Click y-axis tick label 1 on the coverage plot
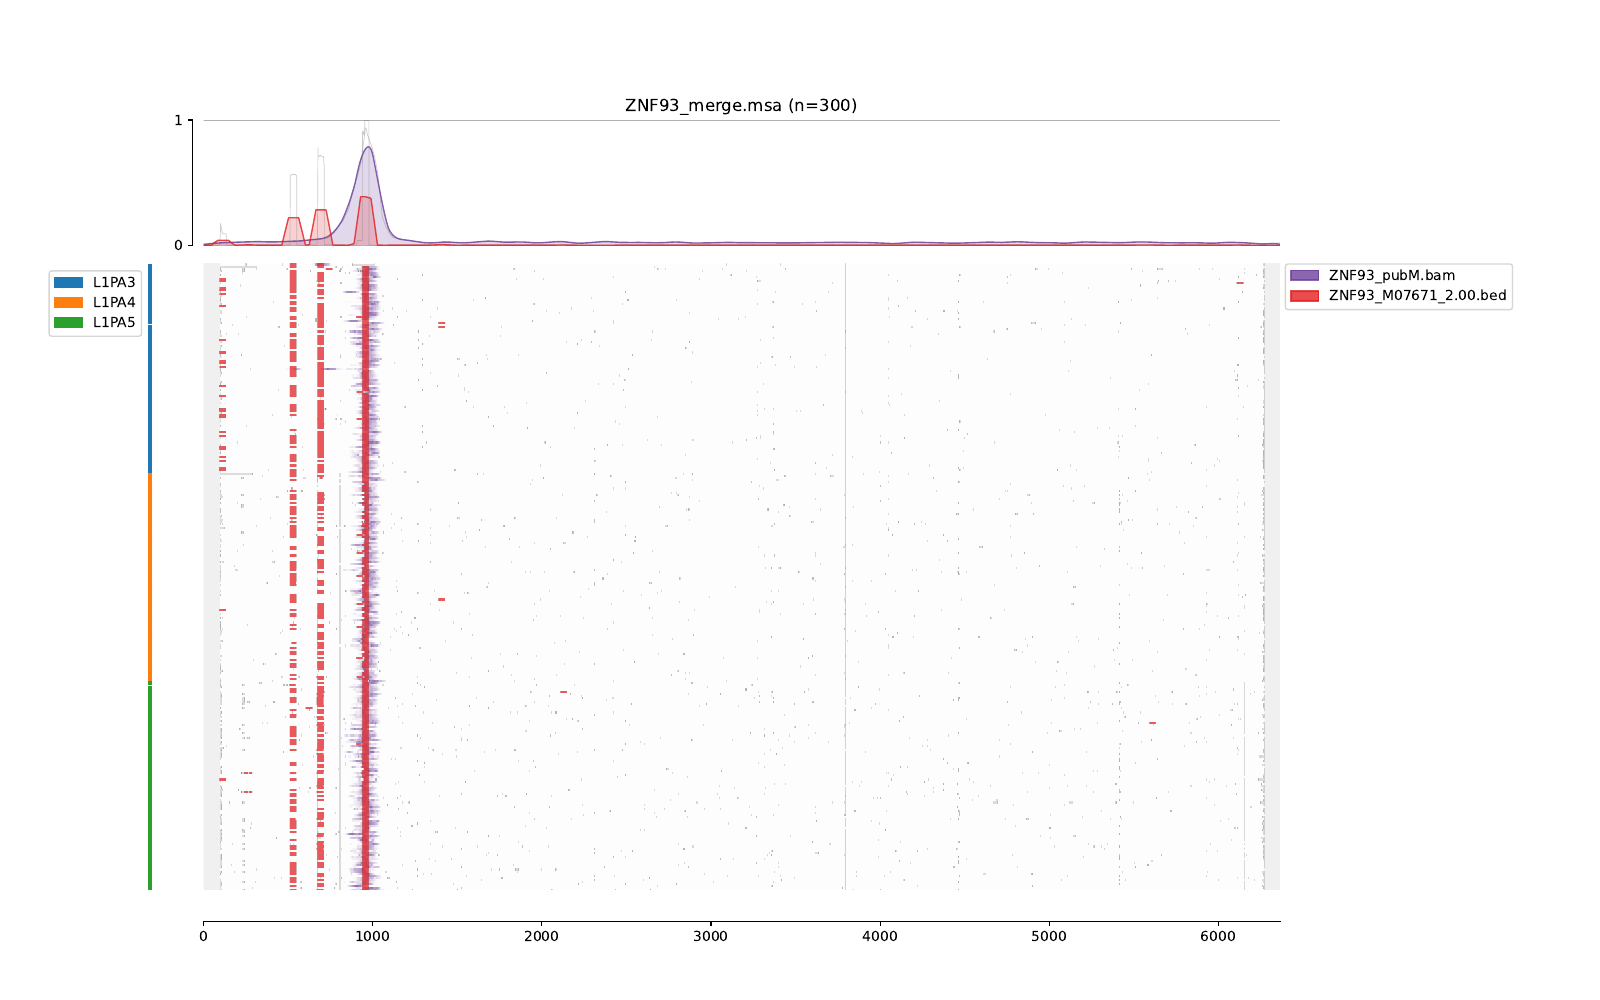 tap(178, 120)
